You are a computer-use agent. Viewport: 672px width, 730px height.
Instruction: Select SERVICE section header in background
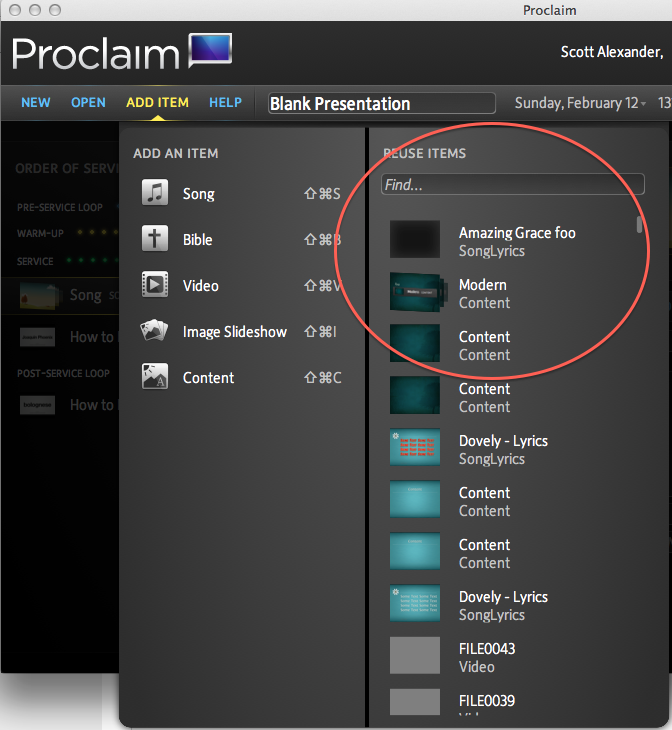pyautogui.click(x=35, y=261)
